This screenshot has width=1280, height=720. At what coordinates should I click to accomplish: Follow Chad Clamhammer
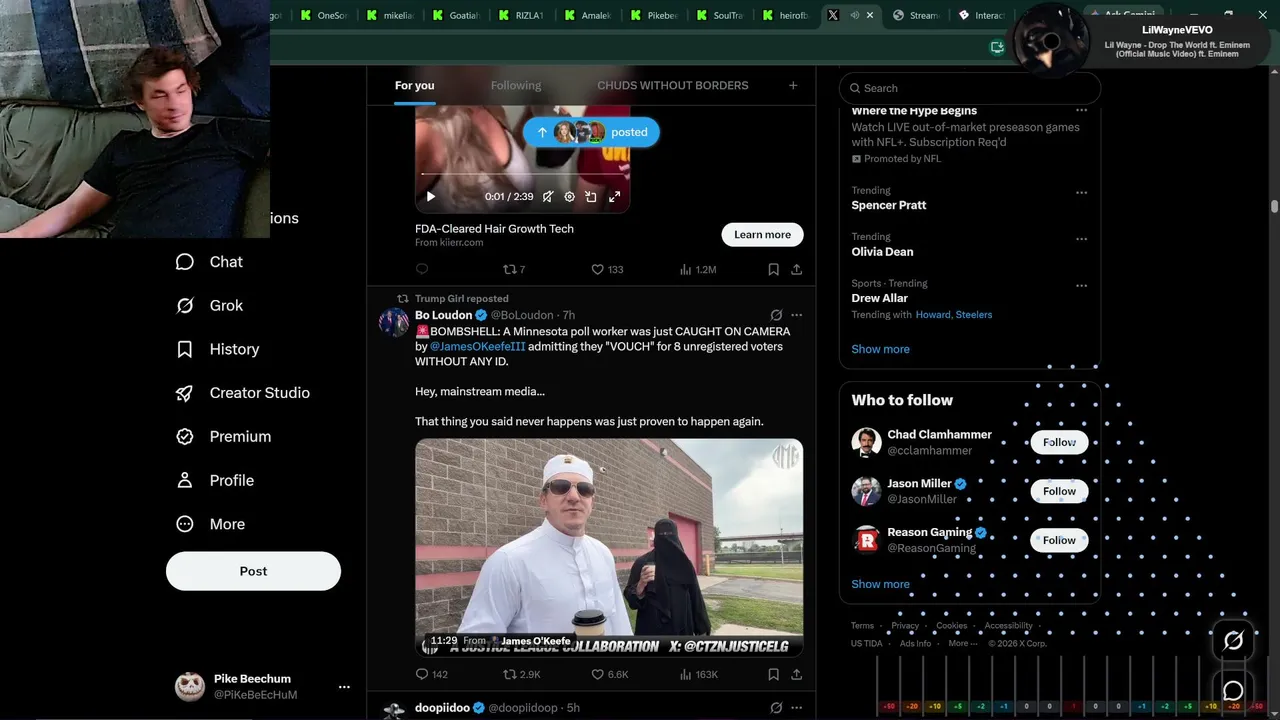click(1059, 443)
